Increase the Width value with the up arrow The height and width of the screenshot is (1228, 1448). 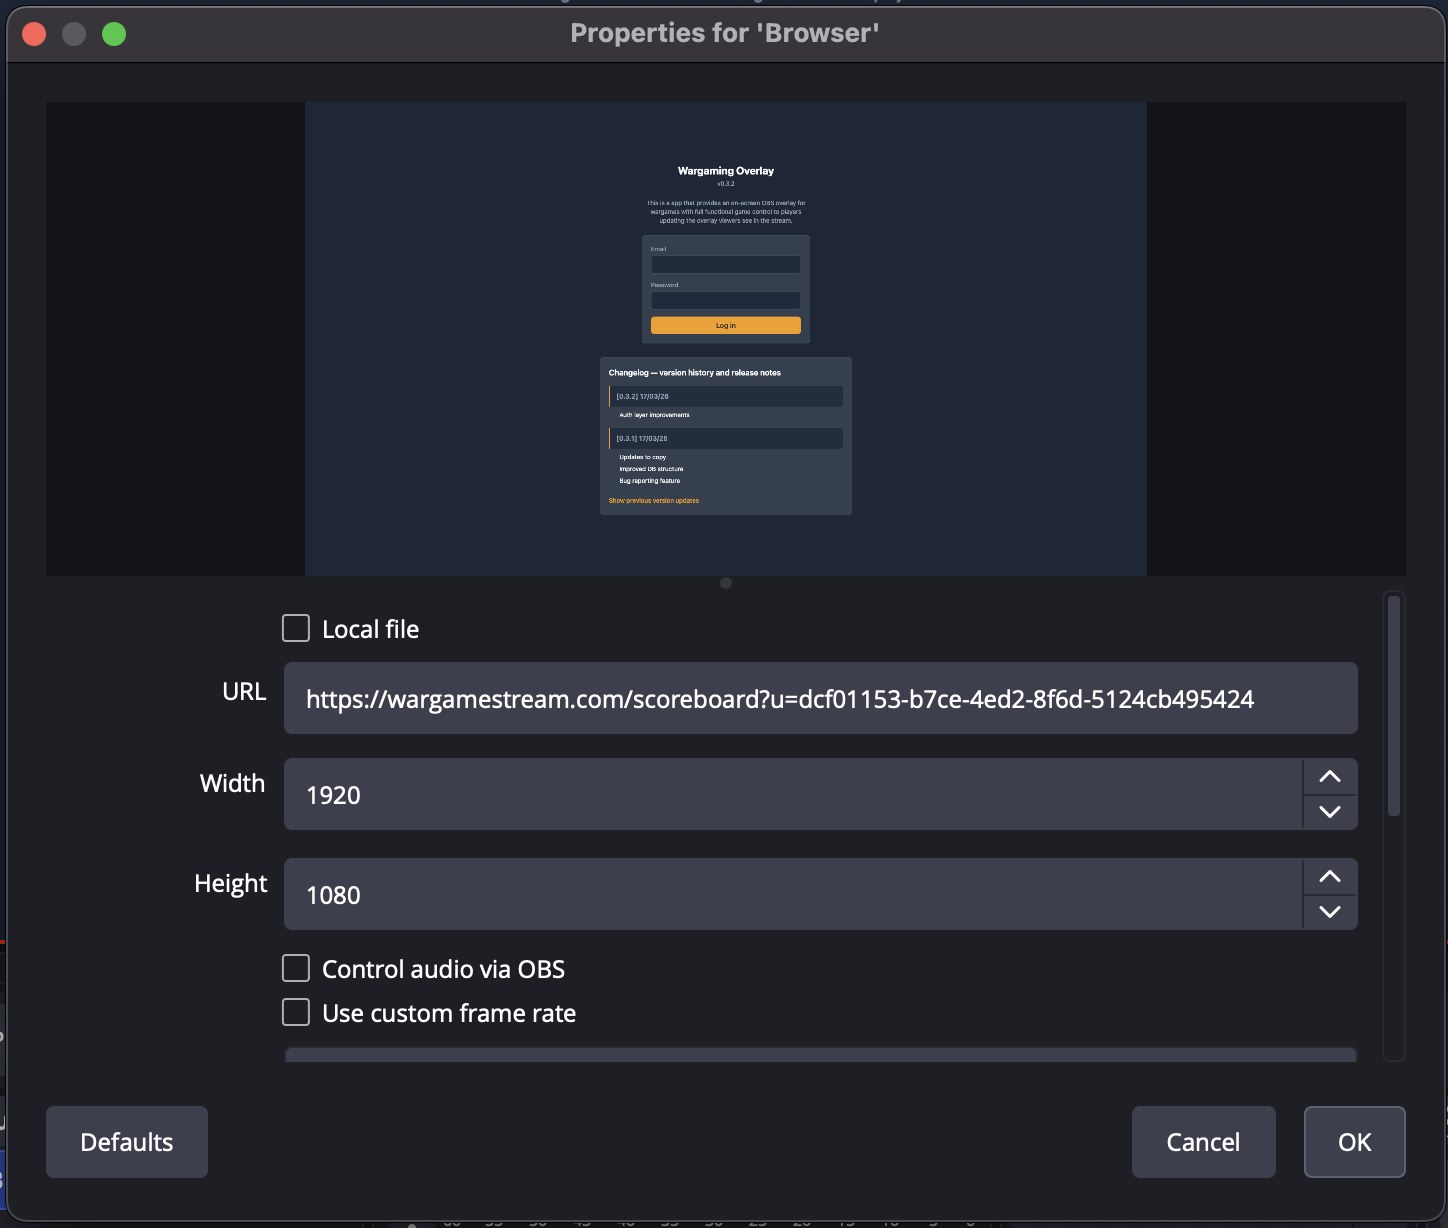point(1329,776)
